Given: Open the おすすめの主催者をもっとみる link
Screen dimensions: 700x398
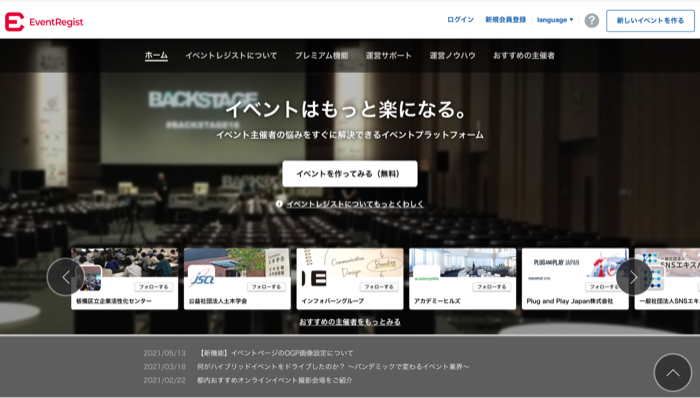Looking at the screenshot, I should [x=350, y=322].
